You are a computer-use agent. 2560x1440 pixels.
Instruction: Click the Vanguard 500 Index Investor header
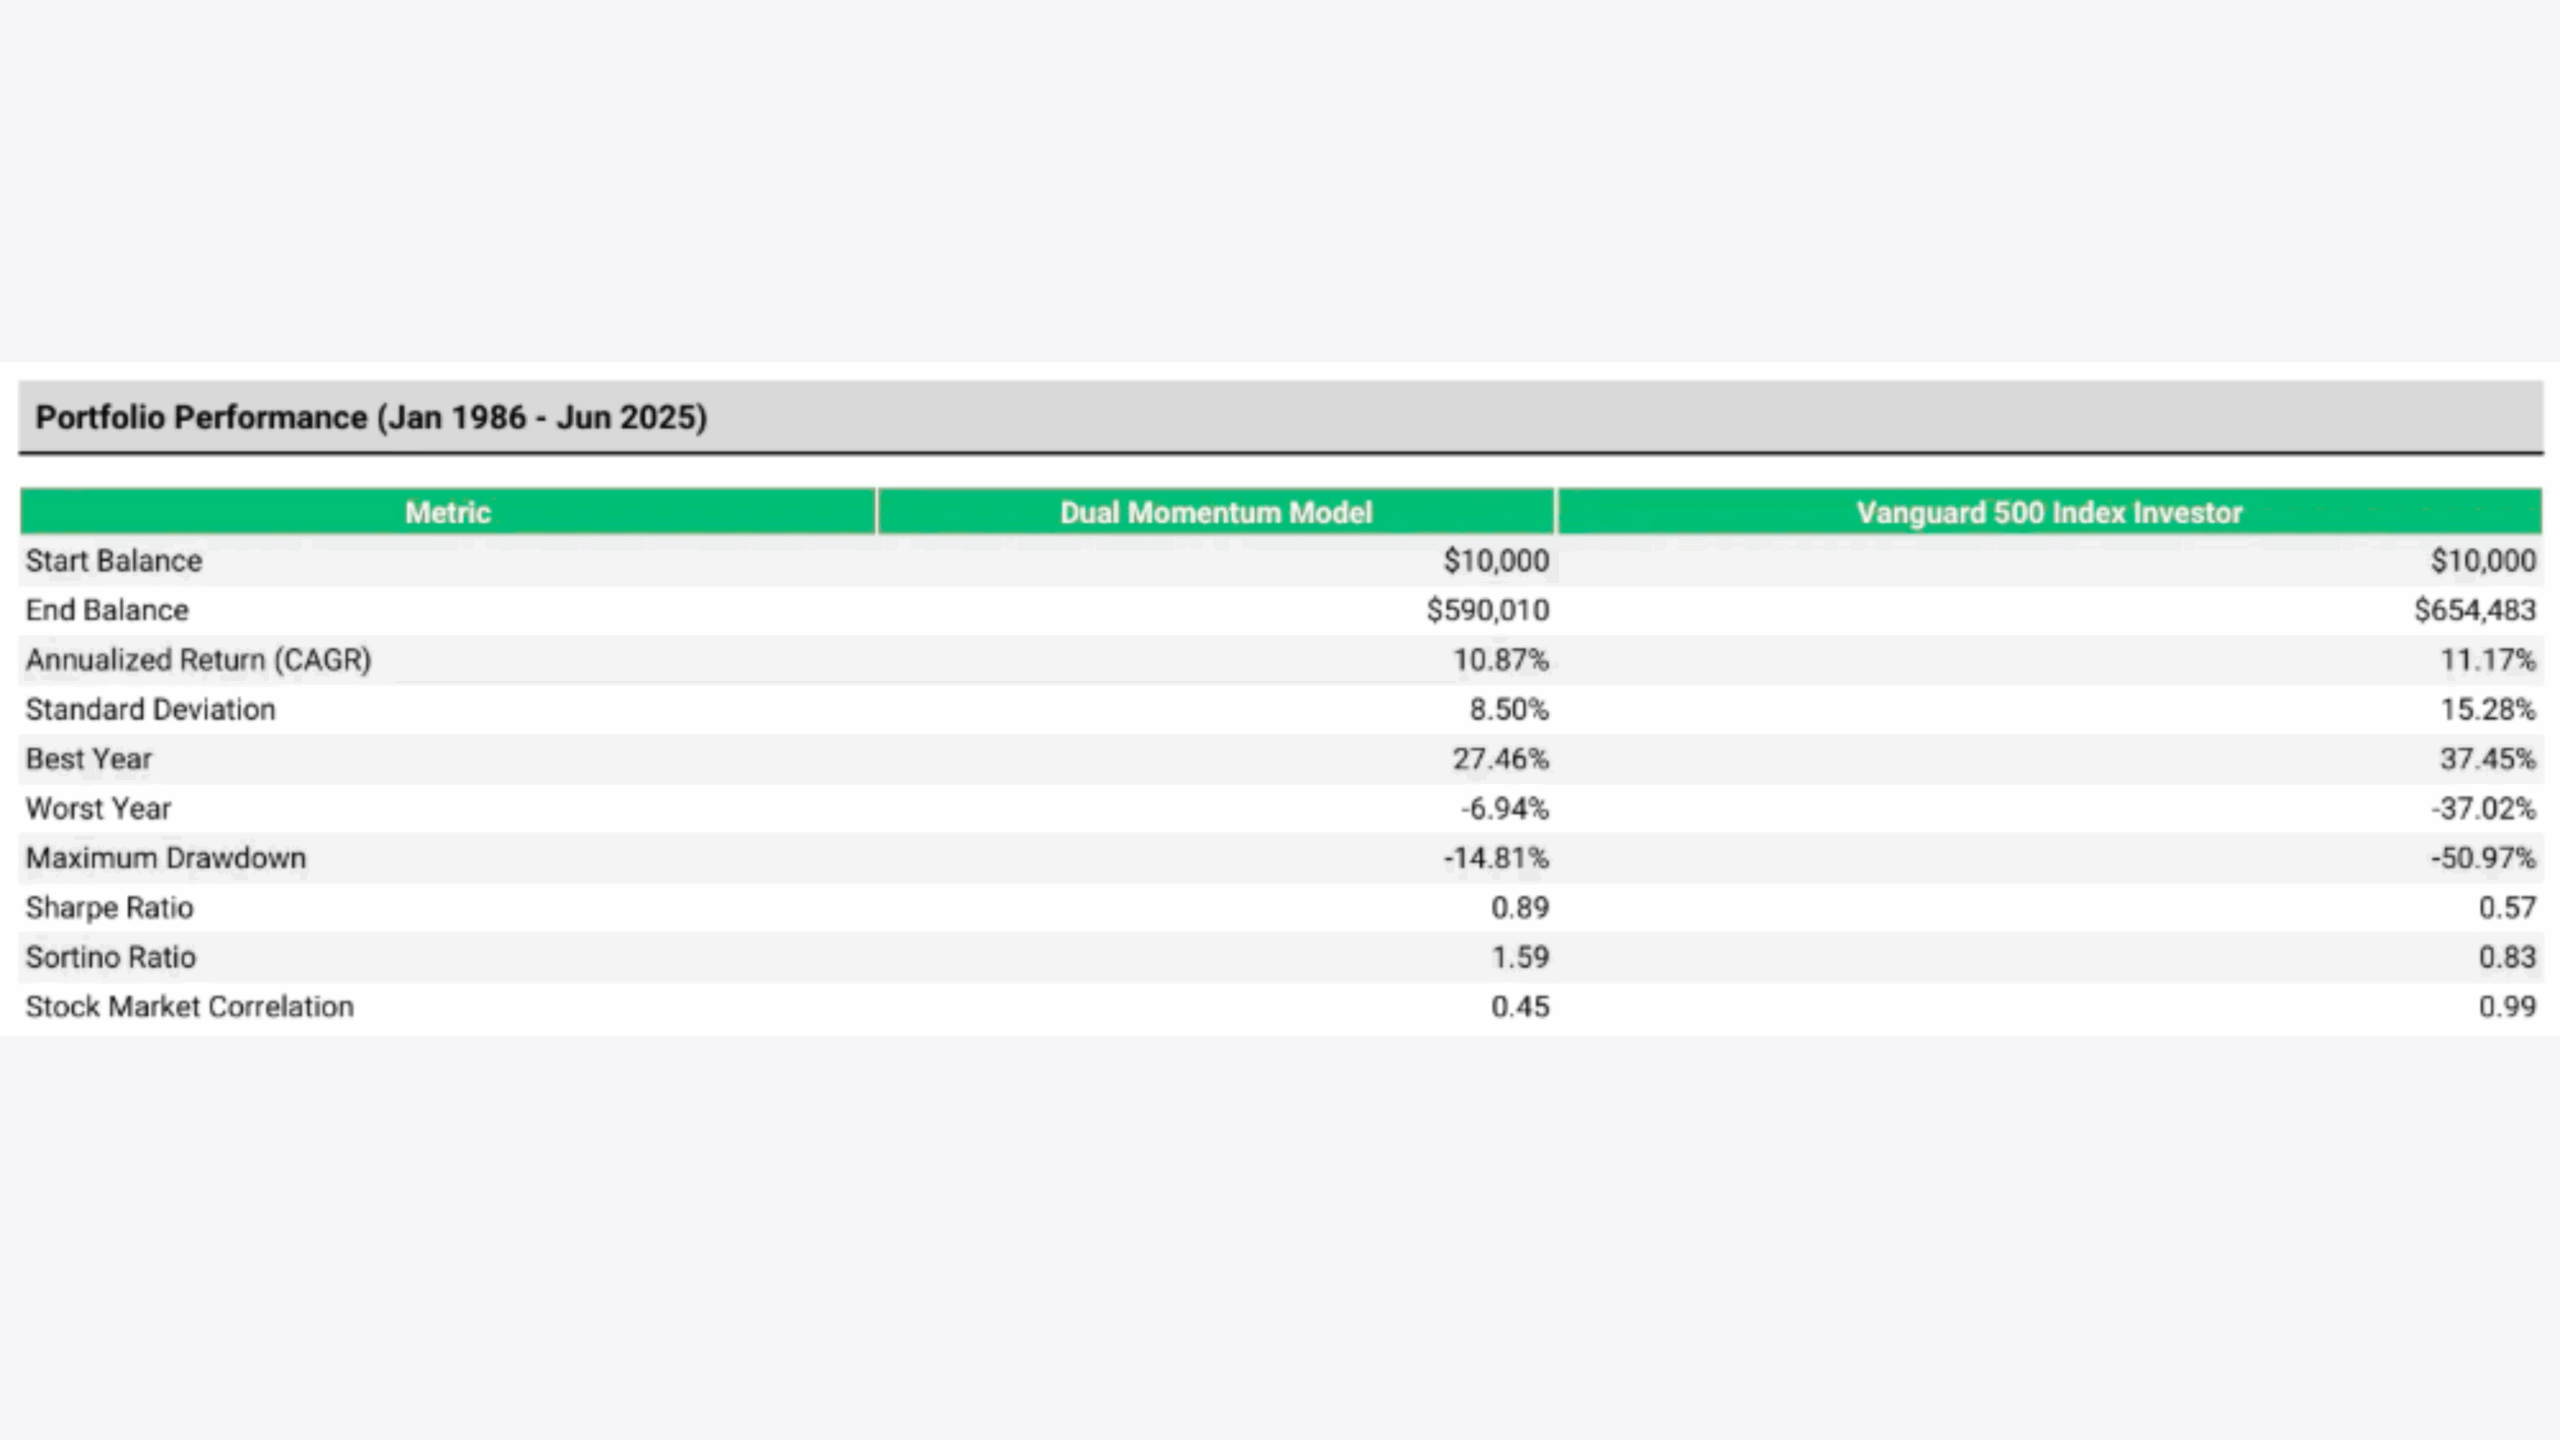pos(2049,512)
